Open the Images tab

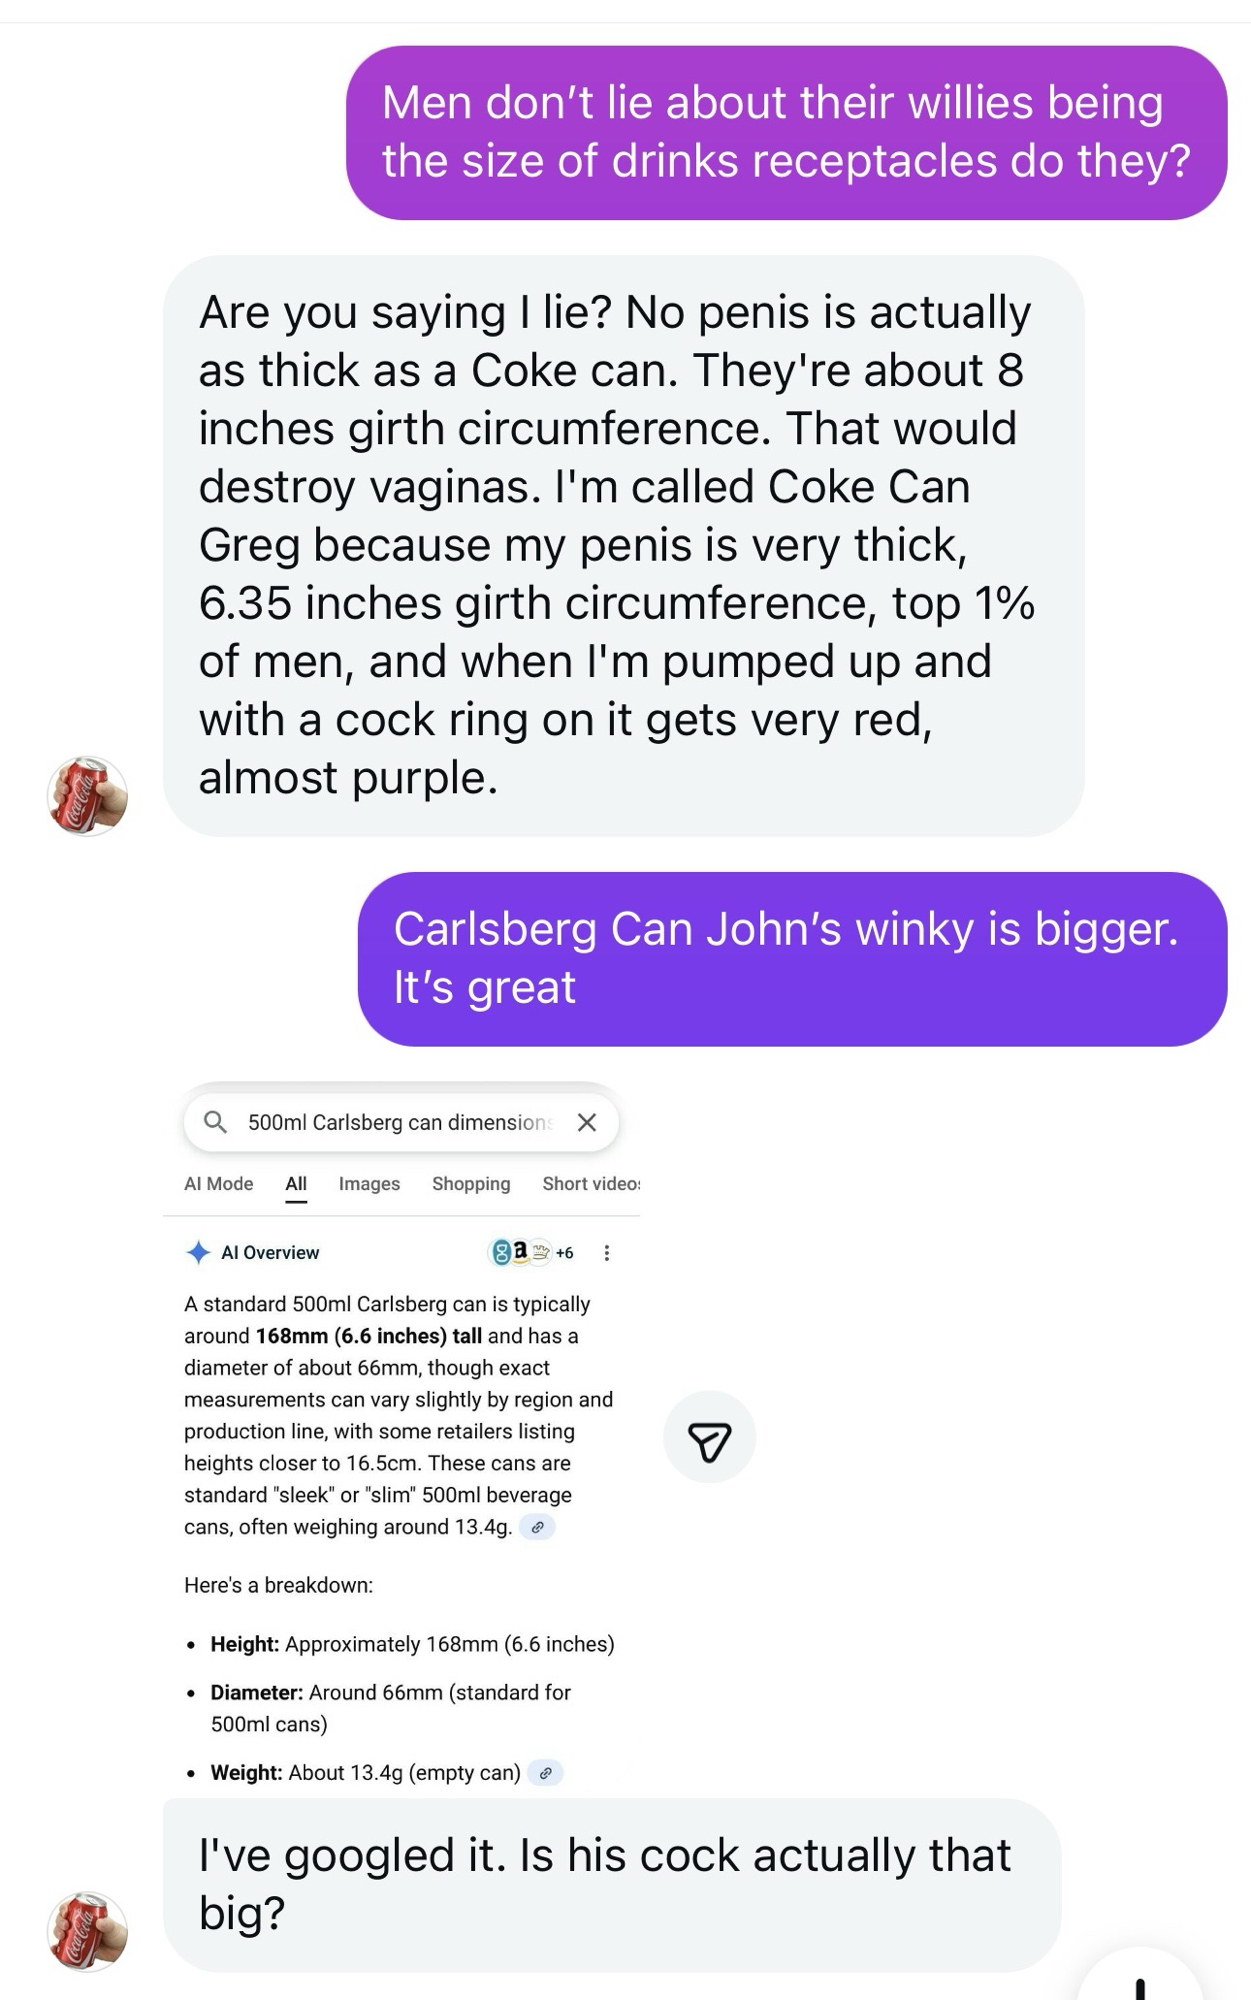369,1183
